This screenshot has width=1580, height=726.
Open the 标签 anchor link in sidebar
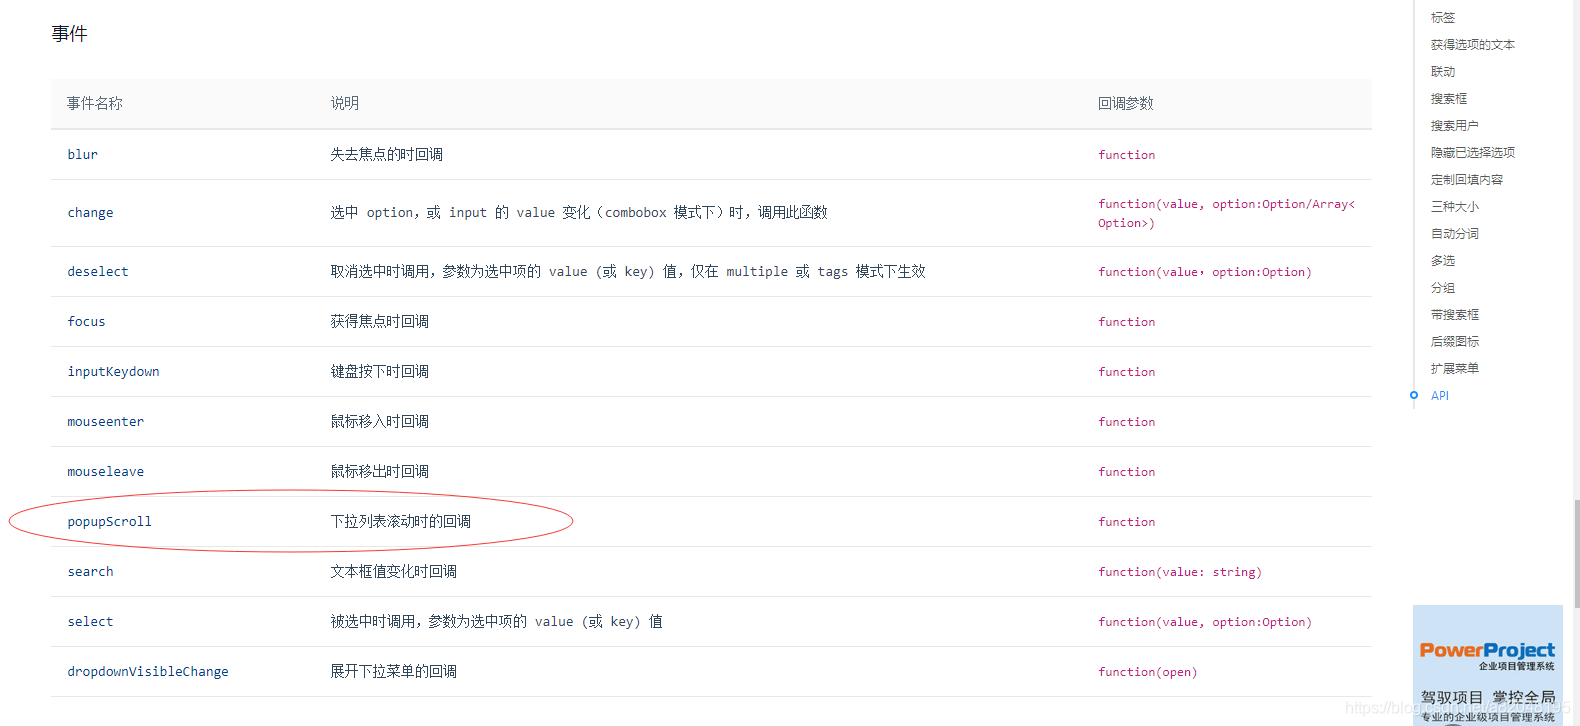(1442, 18)
